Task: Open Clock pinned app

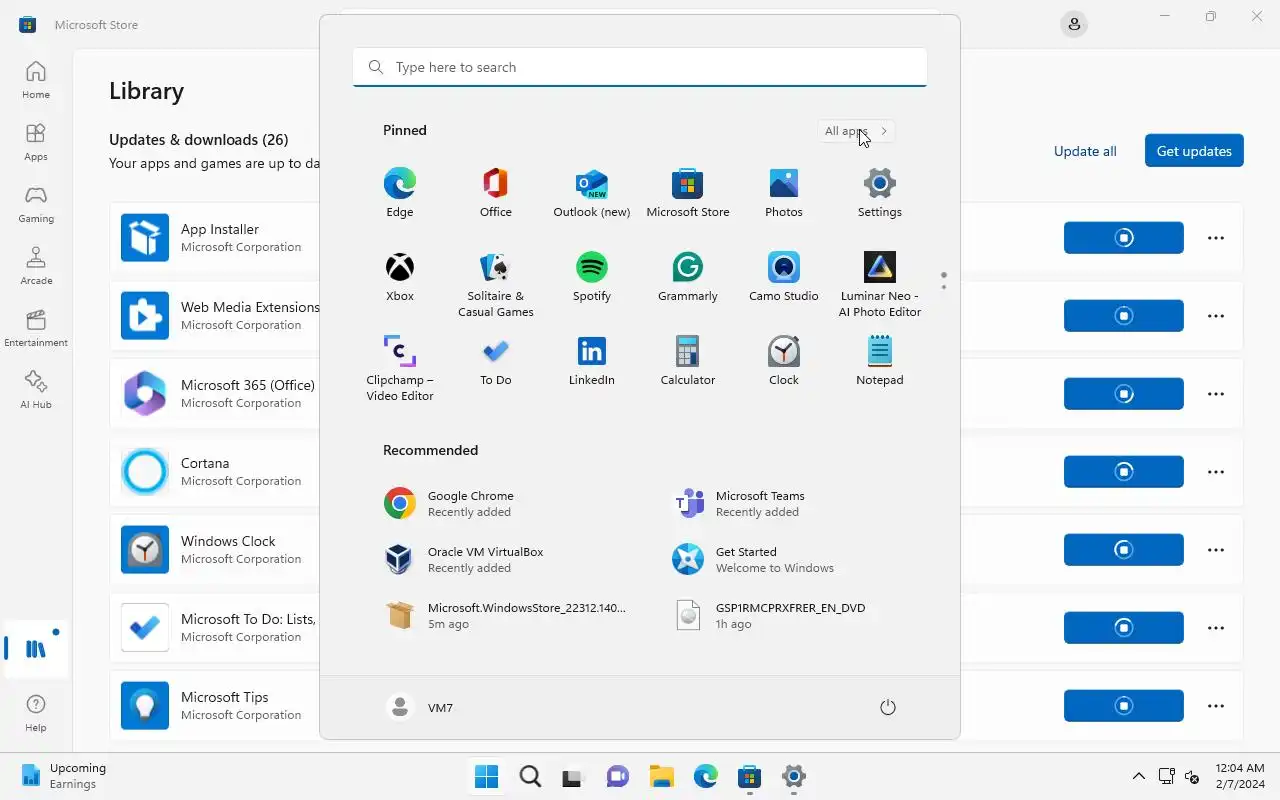Action: tap(784, 360)
